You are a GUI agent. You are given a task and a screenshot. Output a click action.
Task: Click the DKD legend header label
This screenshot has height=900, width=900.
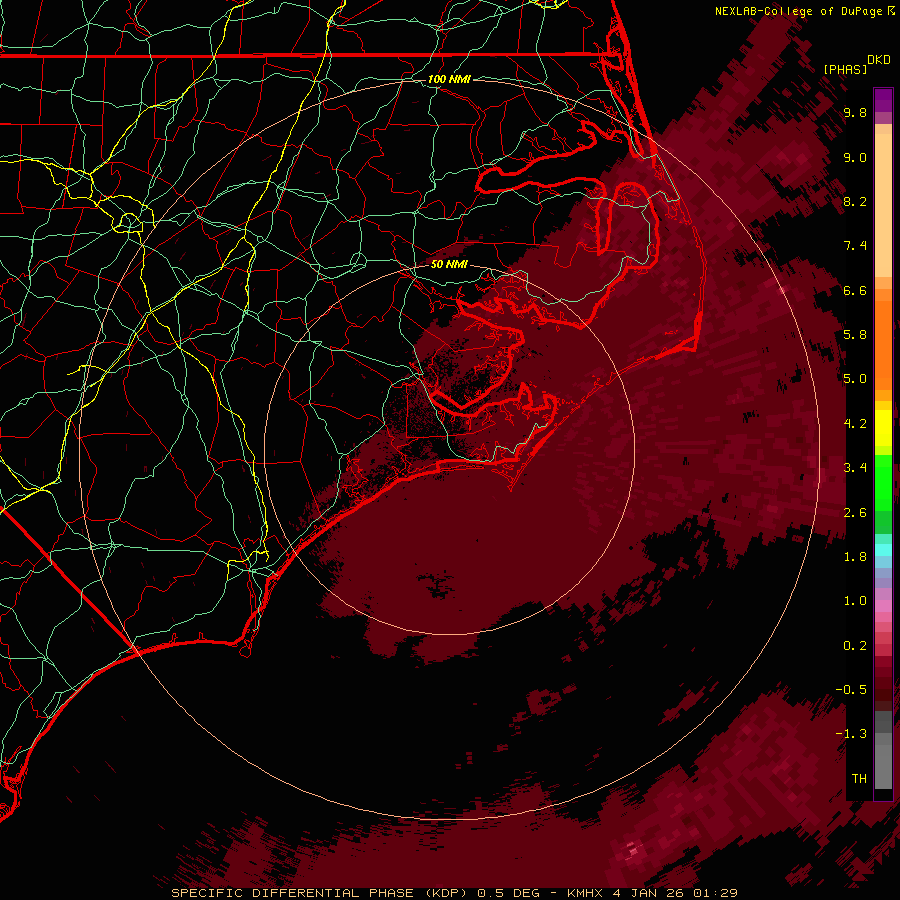[879, 60]
